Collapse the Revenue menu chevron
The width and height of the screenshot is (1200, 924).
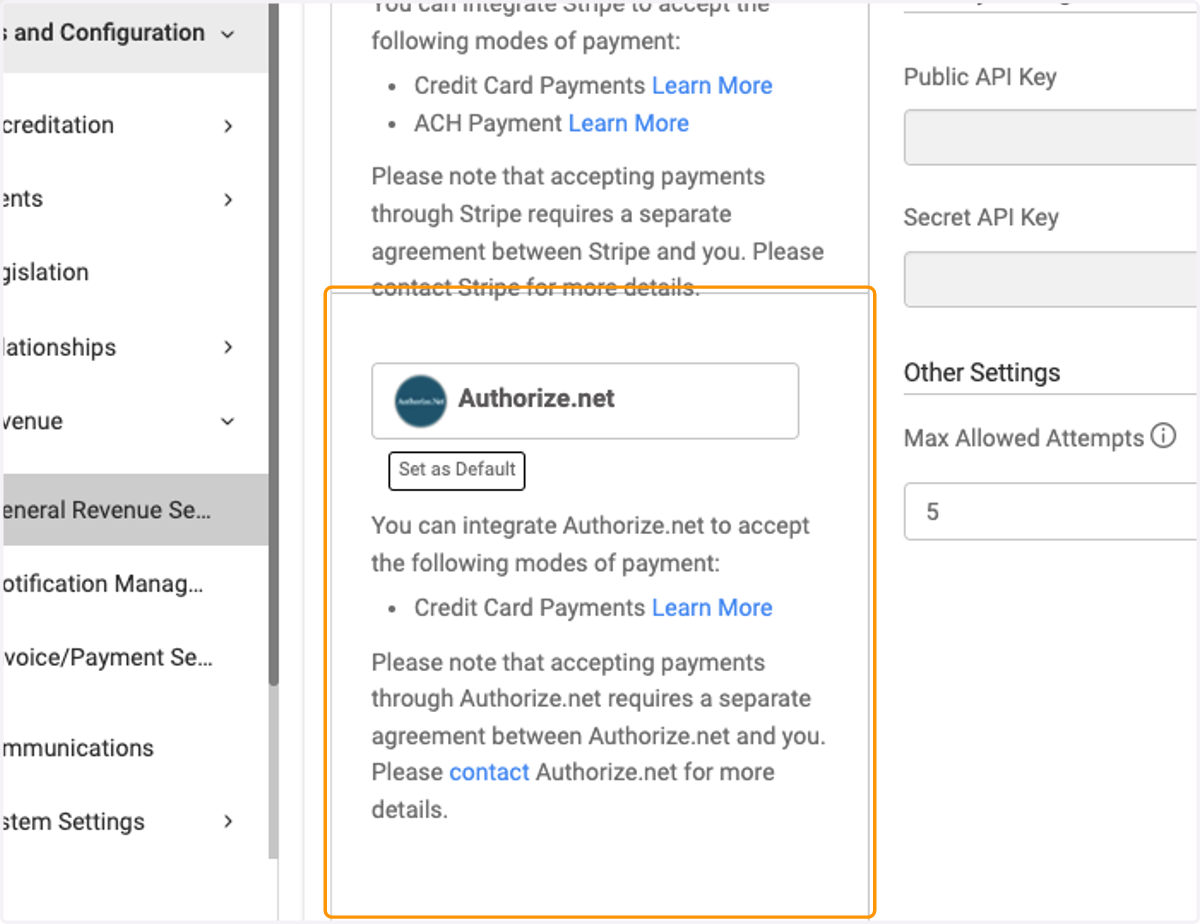coord(228,422)
